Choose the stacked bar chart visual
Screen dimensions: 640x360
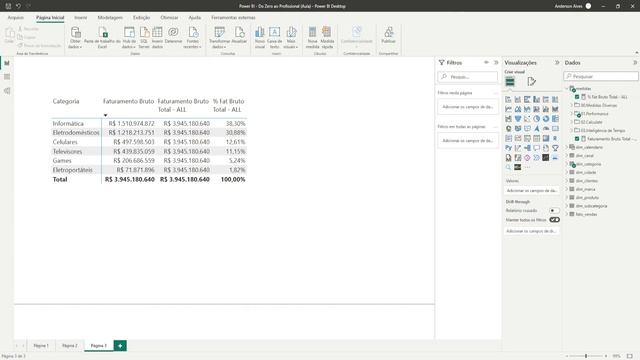point(508,100)
